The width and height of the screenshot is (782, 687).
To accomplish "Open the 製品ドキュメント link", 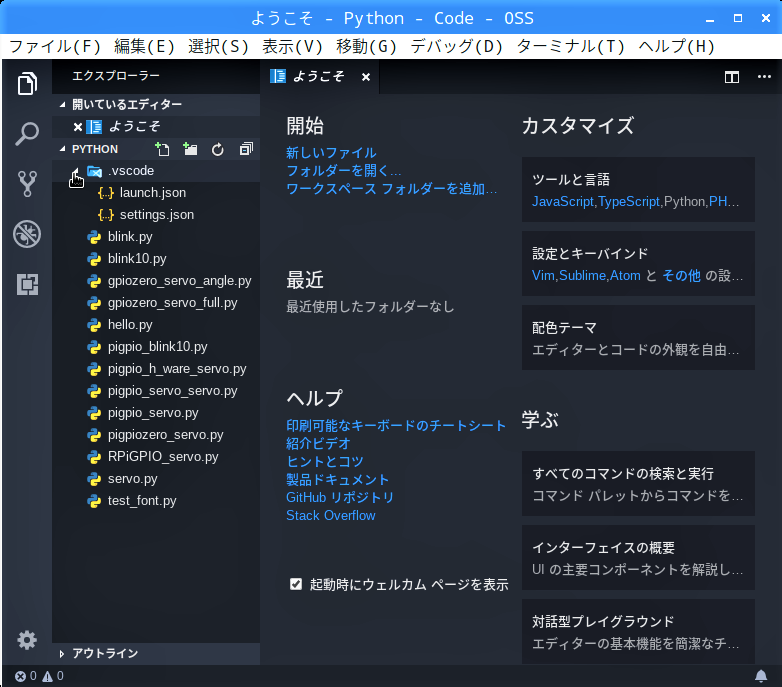I will 338,479.
